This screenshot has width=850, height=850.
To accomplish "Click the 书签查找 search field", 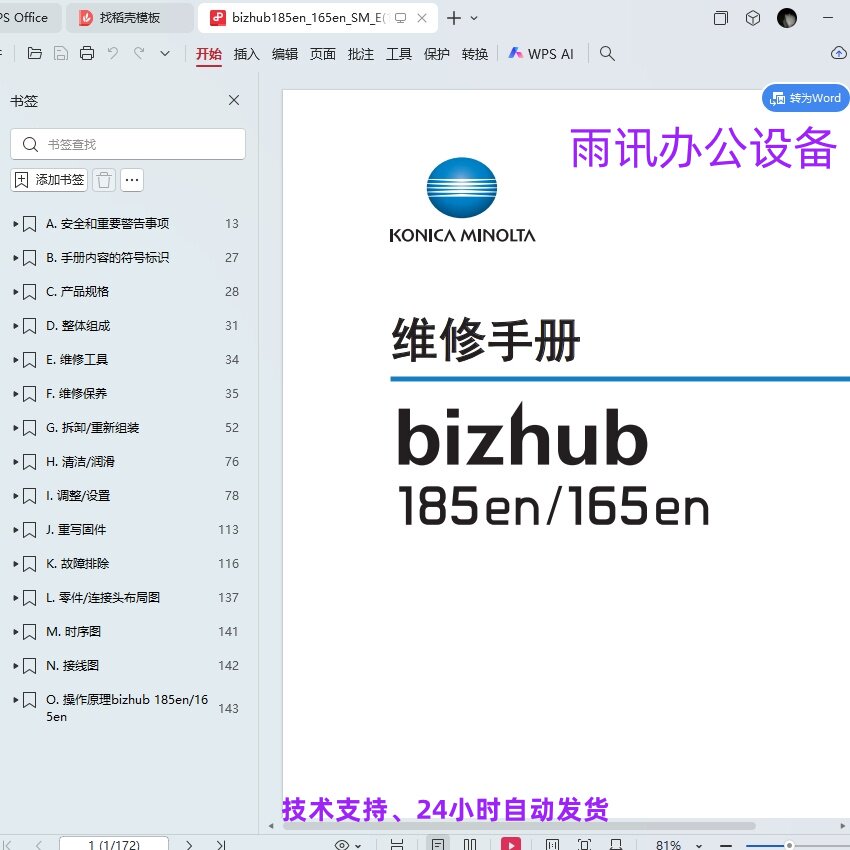I will tap(128, 144).
